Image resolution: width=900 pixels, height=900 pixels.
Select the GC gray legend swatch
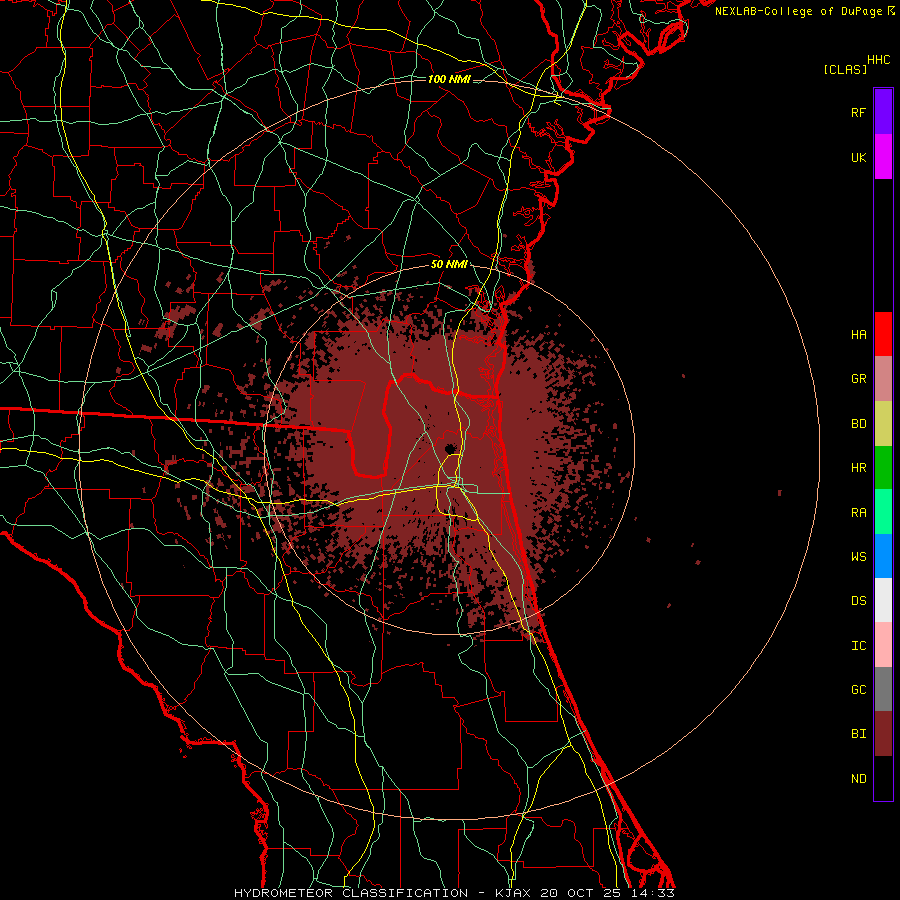(x=883, y=689)
